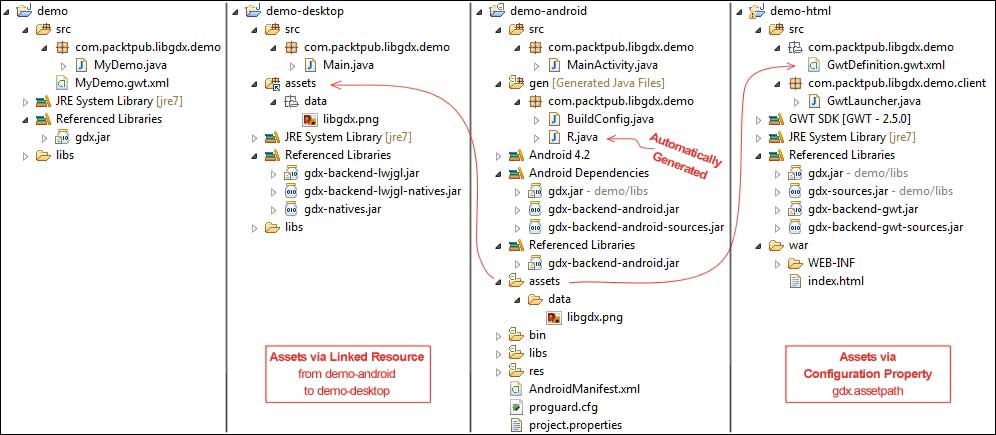Click the MyDemo.java file icon
This screenshot has width=996, height=435.
[x=82, y=65]
